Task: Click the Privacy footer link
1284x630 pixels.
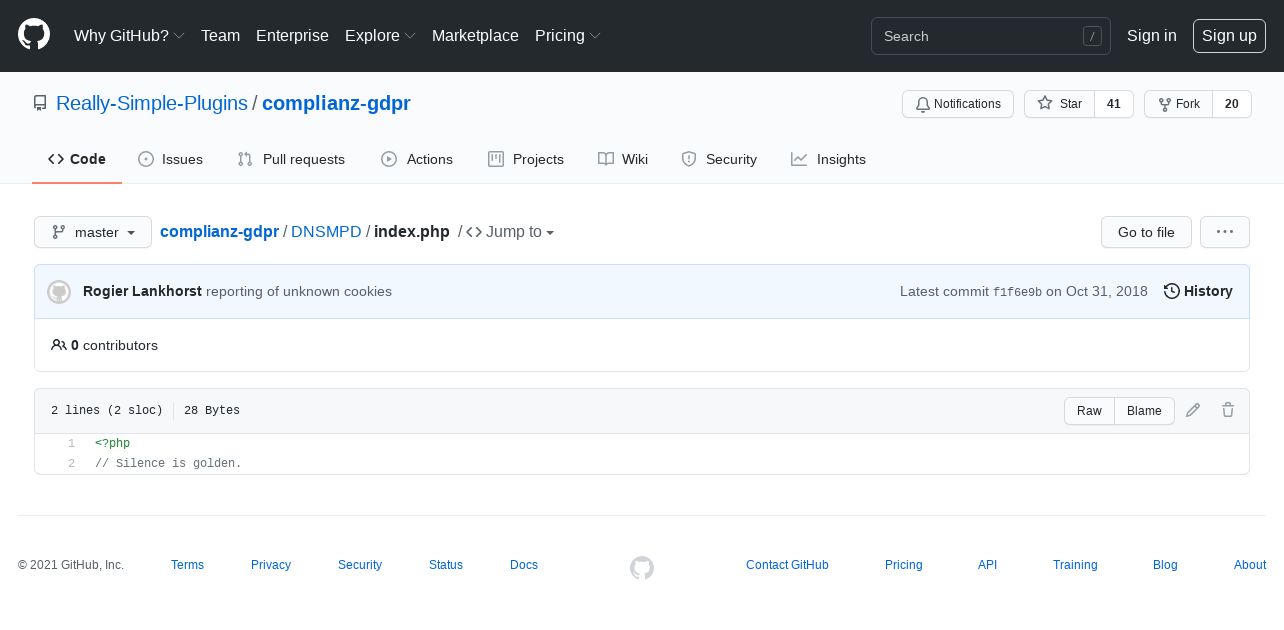Action: 271,565
